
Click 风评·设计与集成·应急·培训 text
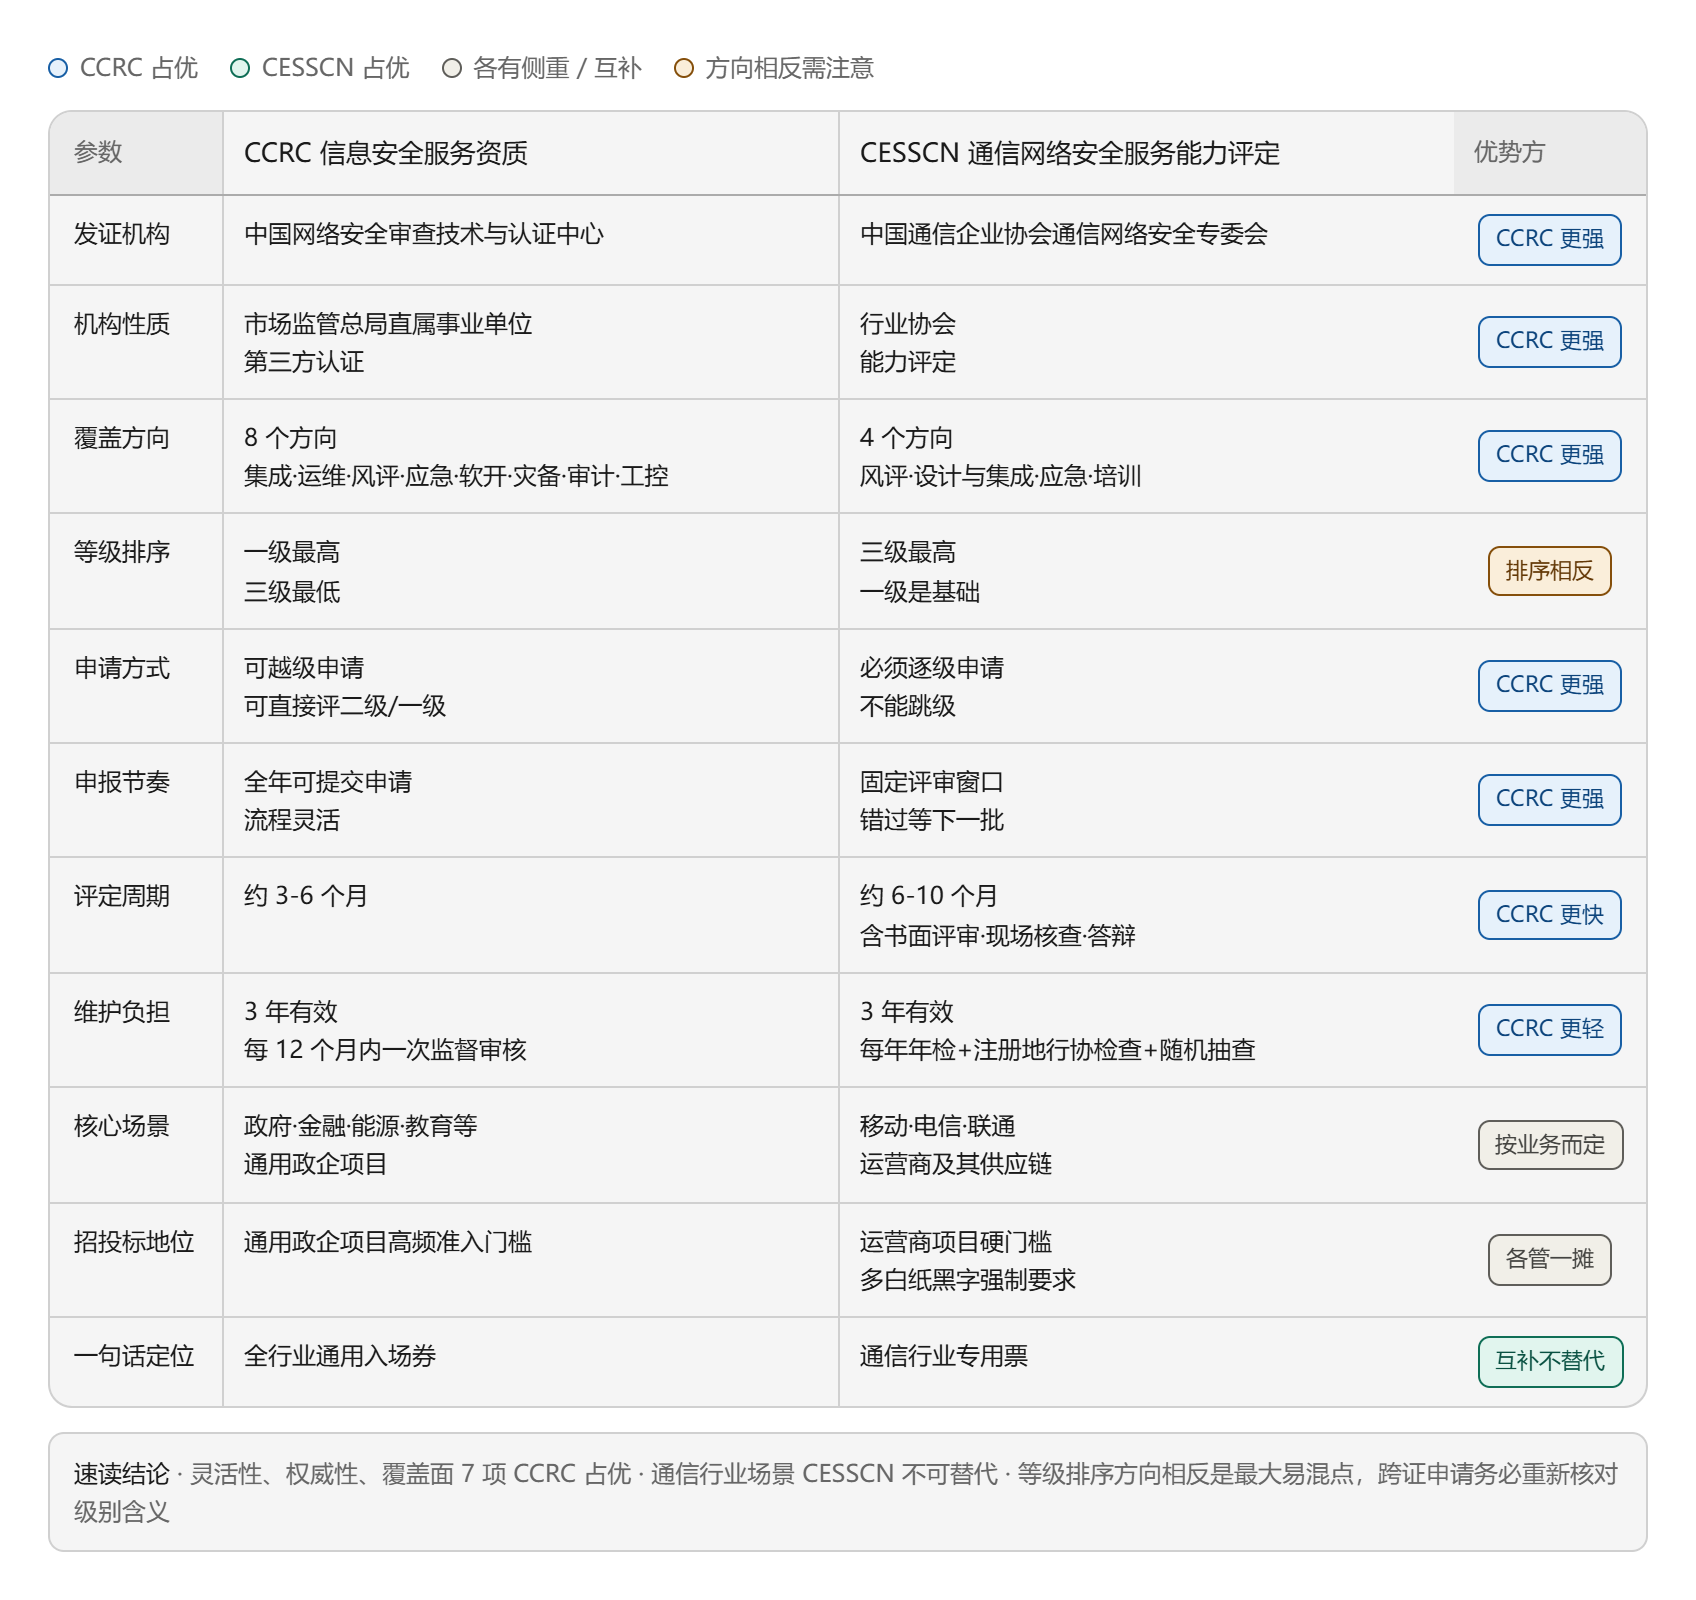(1001, 476)
